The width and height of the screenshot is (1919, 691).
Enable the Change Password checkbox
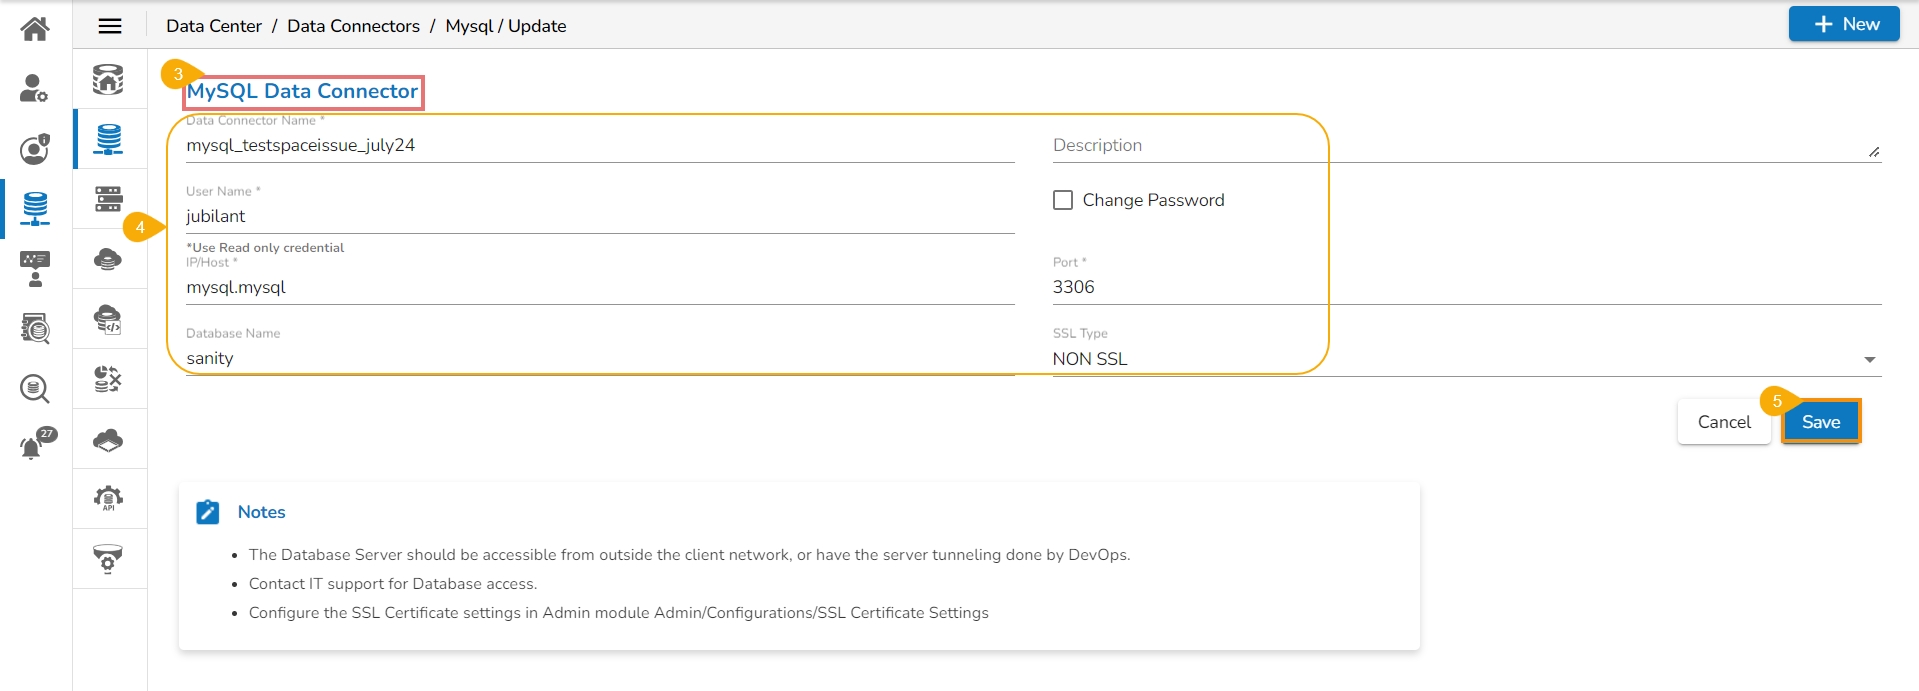point(1063,200)
